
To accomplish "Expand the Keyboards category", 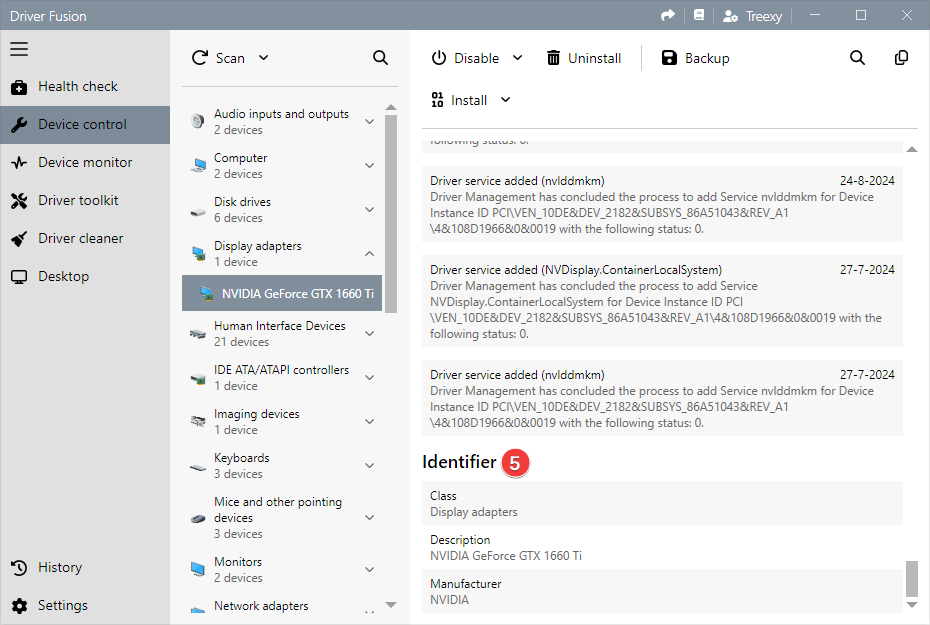I will [370, 465].
